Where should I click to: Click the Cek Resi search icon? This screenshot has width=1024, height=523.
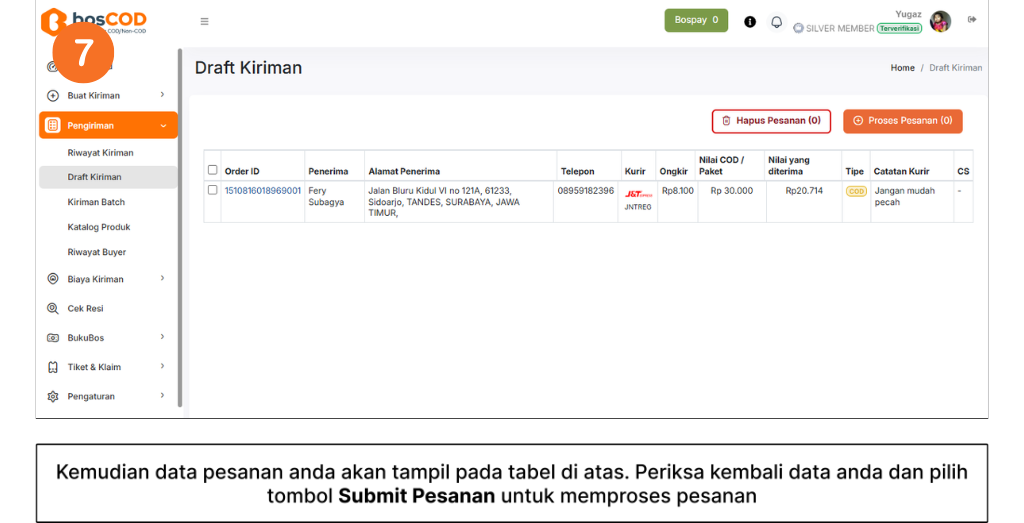point(53,309)
